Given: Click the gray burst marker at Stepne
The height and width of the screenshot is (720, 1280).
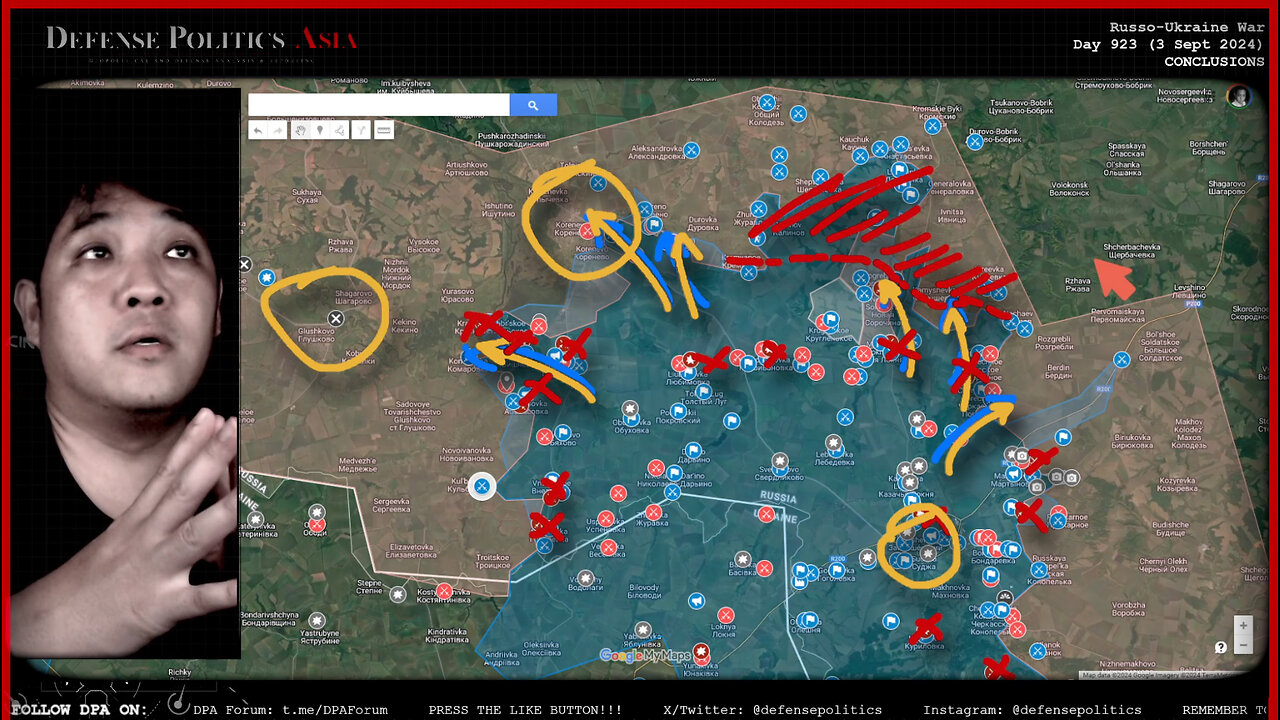Looking at the screenshot, I should pyautogui.click(x=398, y=594).
